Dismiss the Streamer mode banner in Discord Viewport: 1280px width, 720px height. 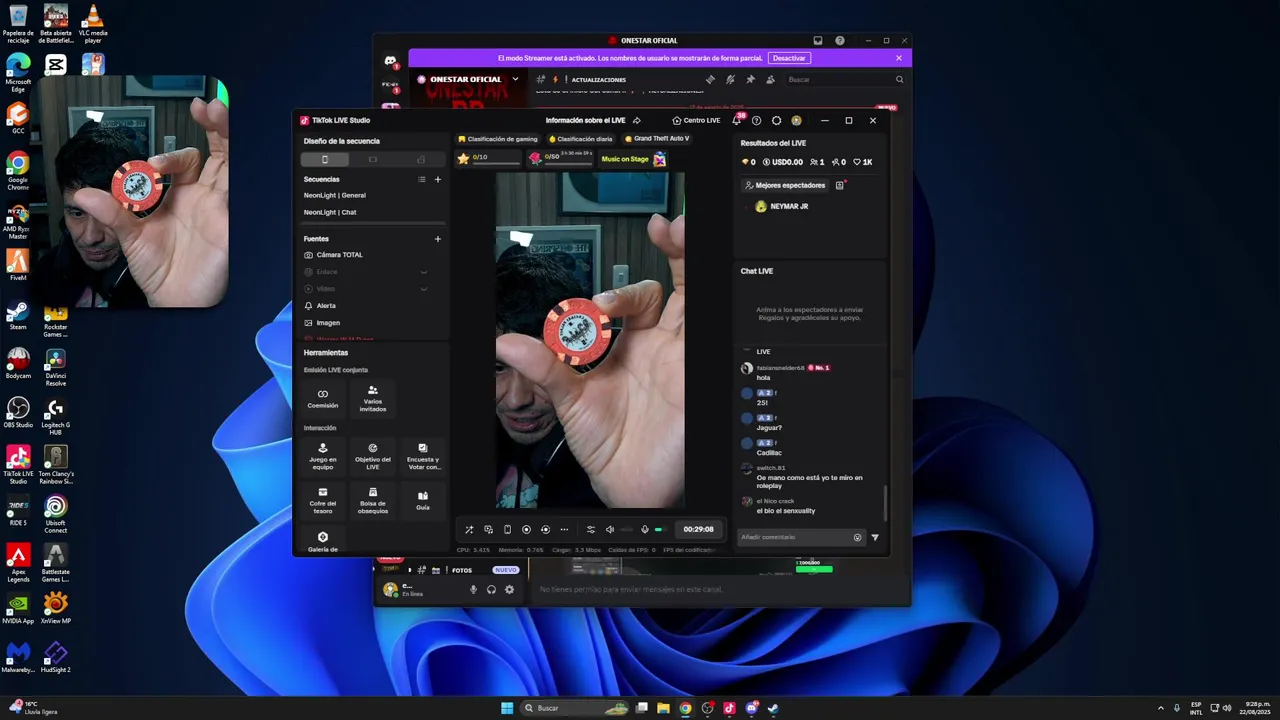[x=899, y=58]
